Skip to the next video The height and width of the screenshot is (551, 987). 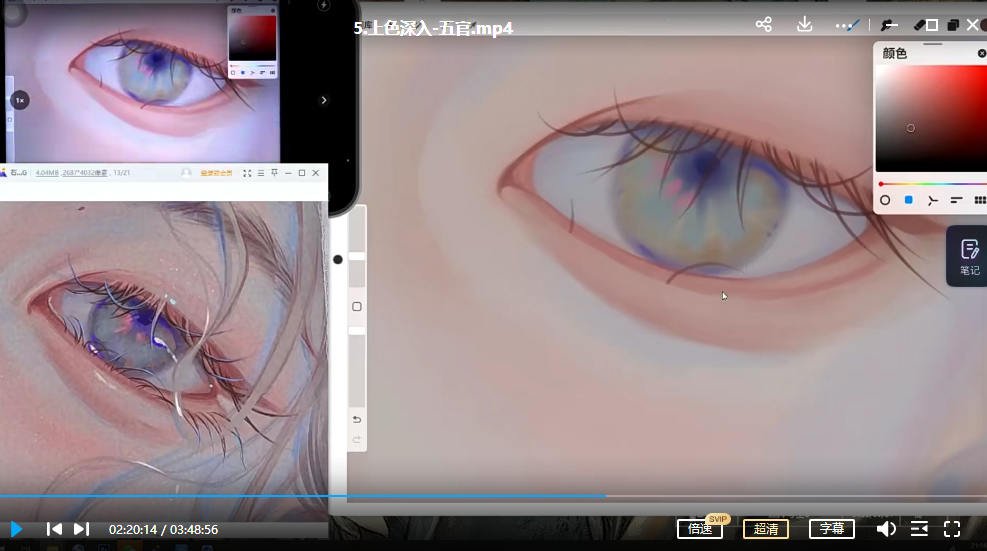[x=82, y=529]
